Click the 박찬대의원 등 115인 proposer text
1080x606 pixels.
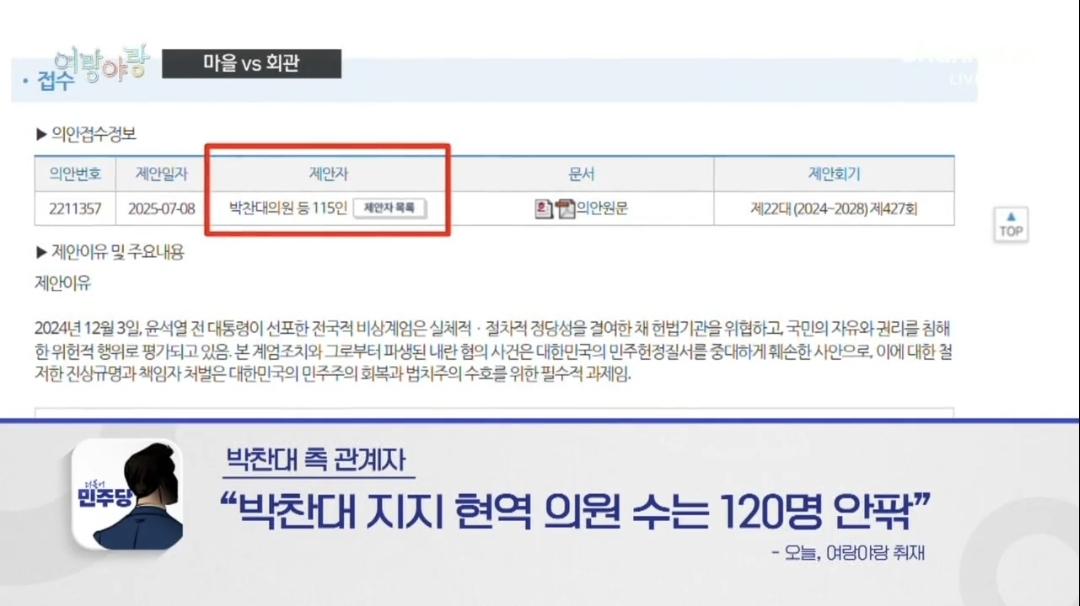(x=287, y=209)
